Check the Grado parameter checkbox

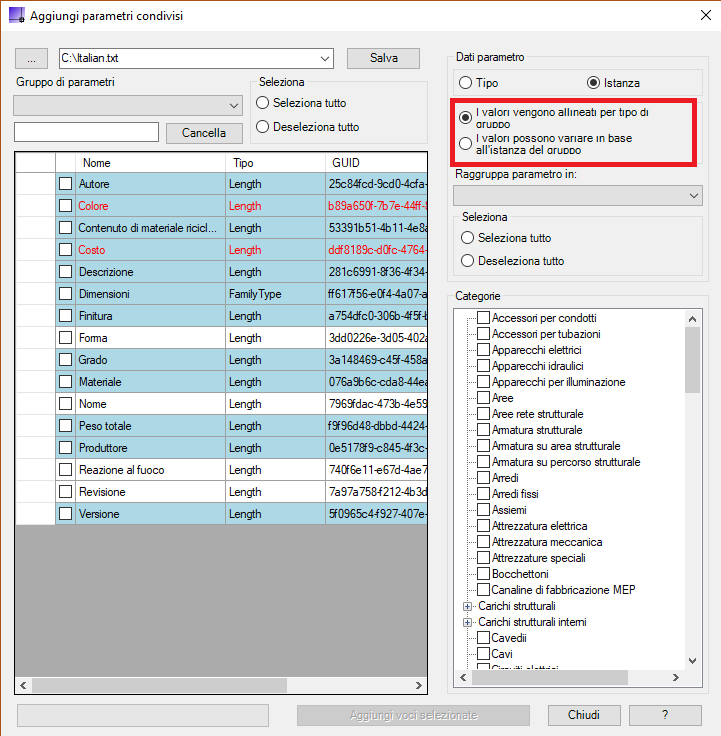(66, 360)
